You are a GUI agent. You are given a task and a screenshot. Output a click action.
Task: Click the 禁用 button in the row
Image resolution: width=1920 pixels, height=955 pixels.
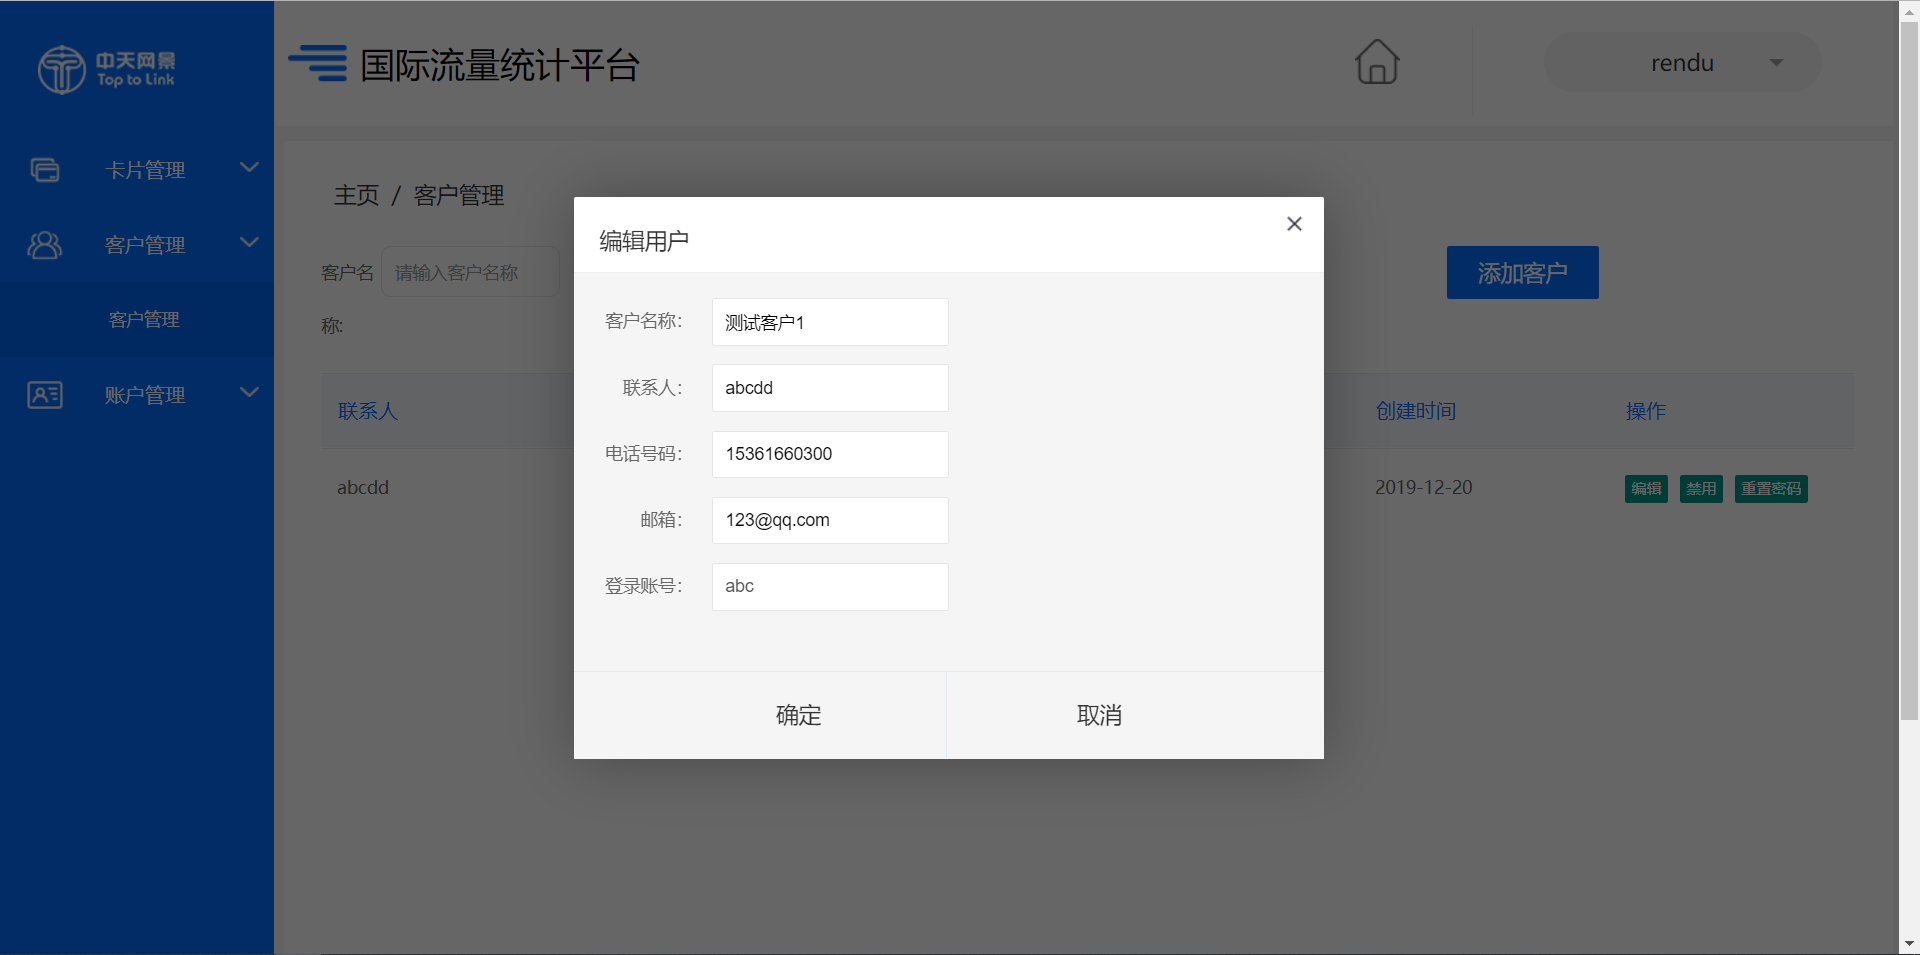point(1701,489)
